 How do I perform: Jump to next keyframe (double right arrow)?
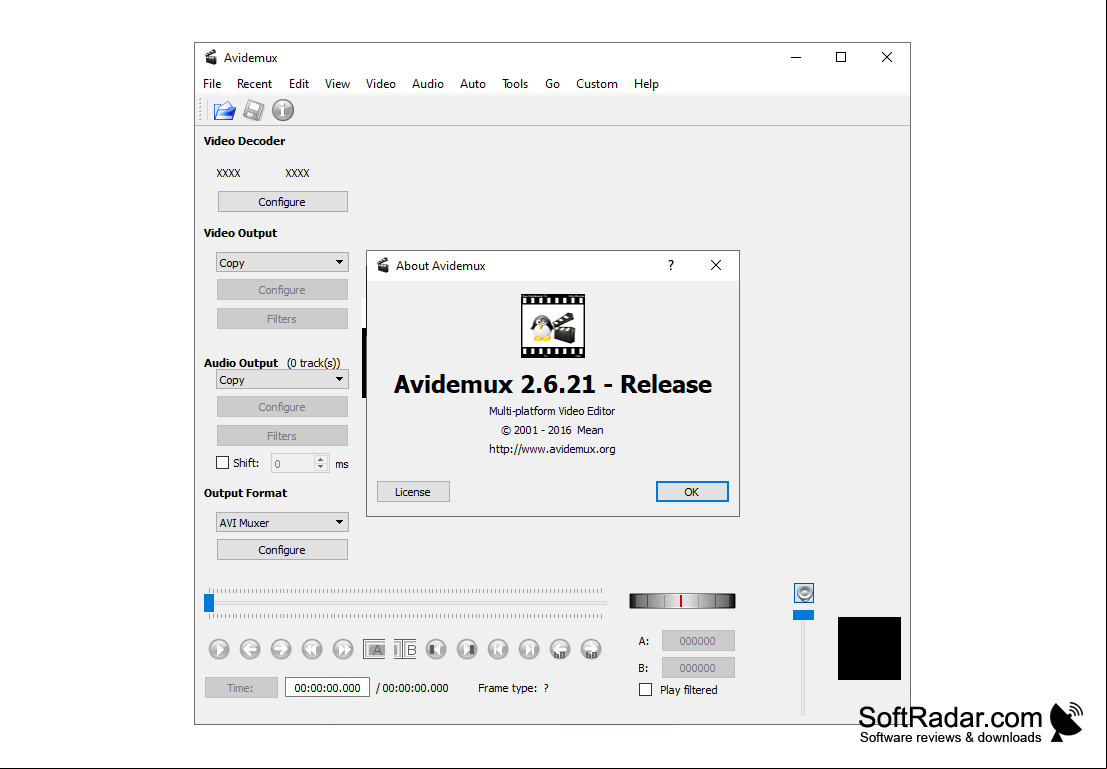tap(343, 649)
